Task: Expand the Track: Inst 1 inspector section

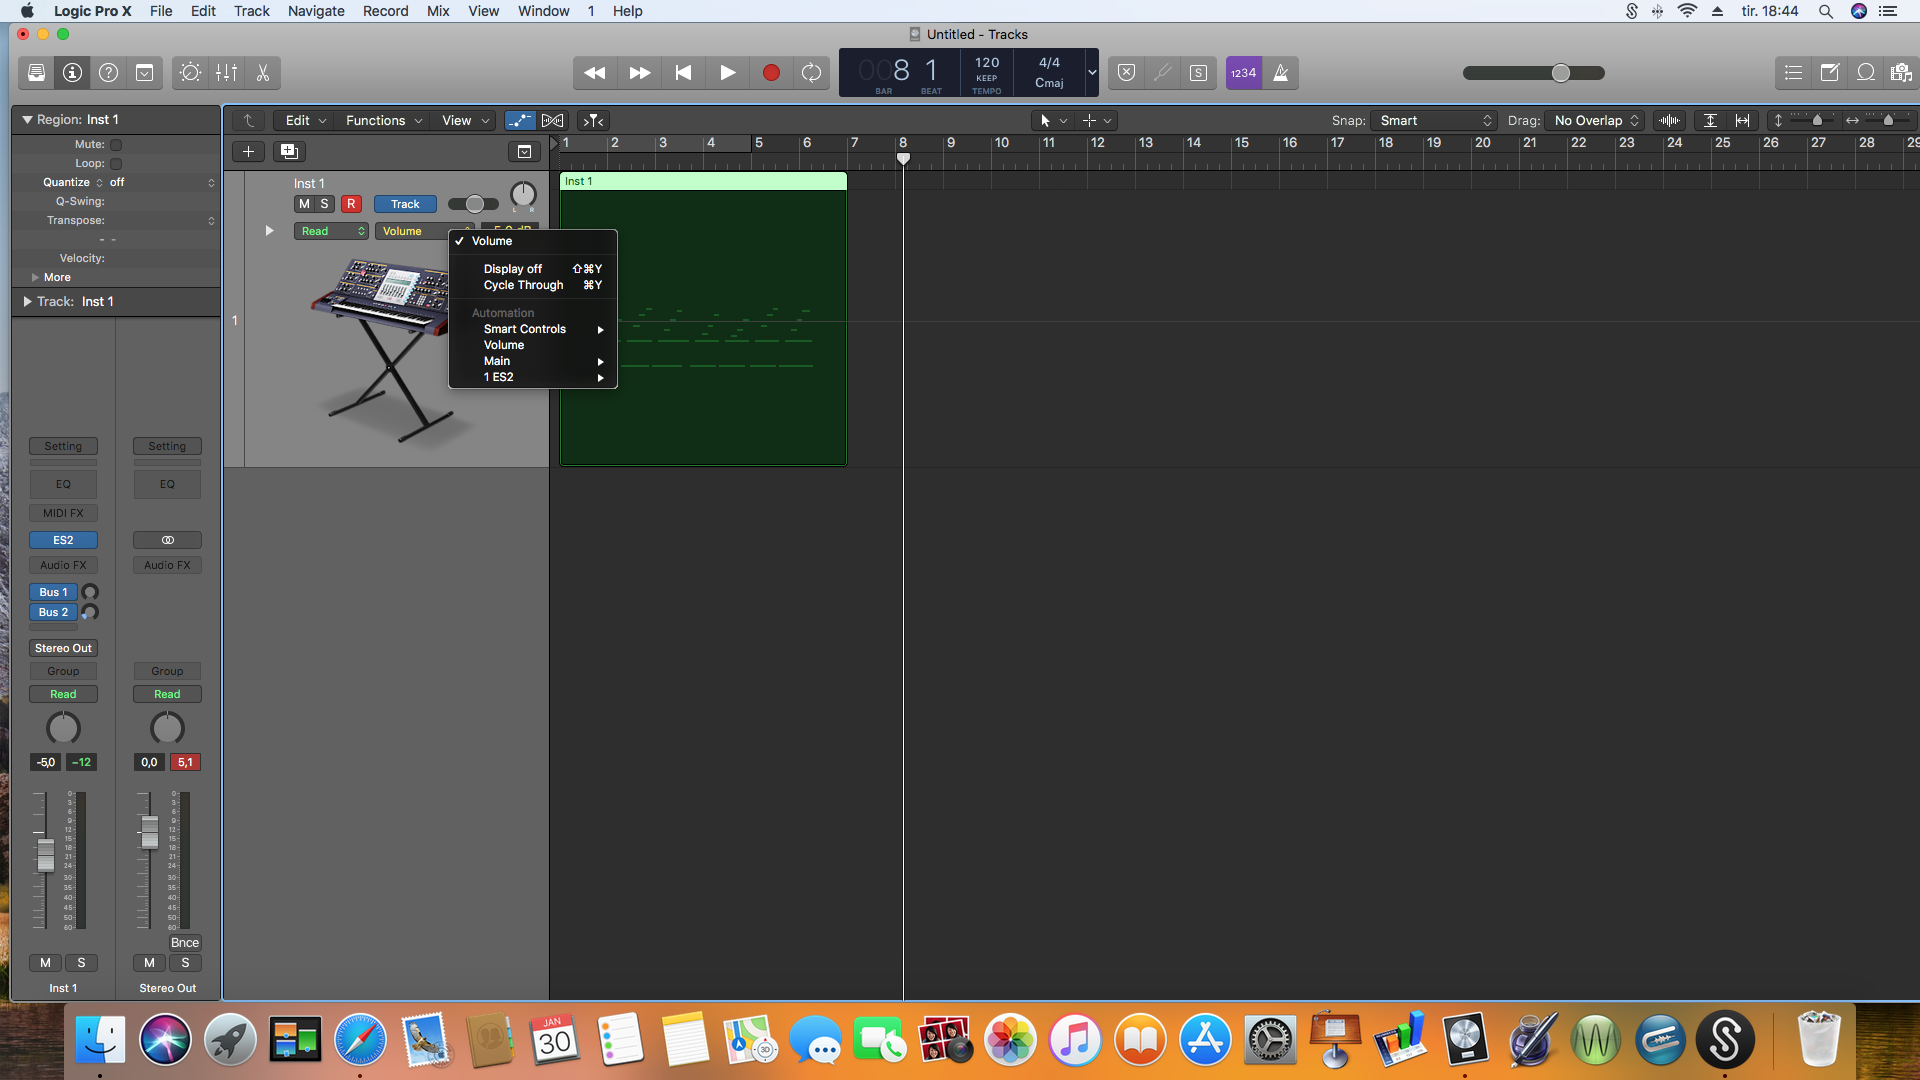Action: click(x=28, y=301)
